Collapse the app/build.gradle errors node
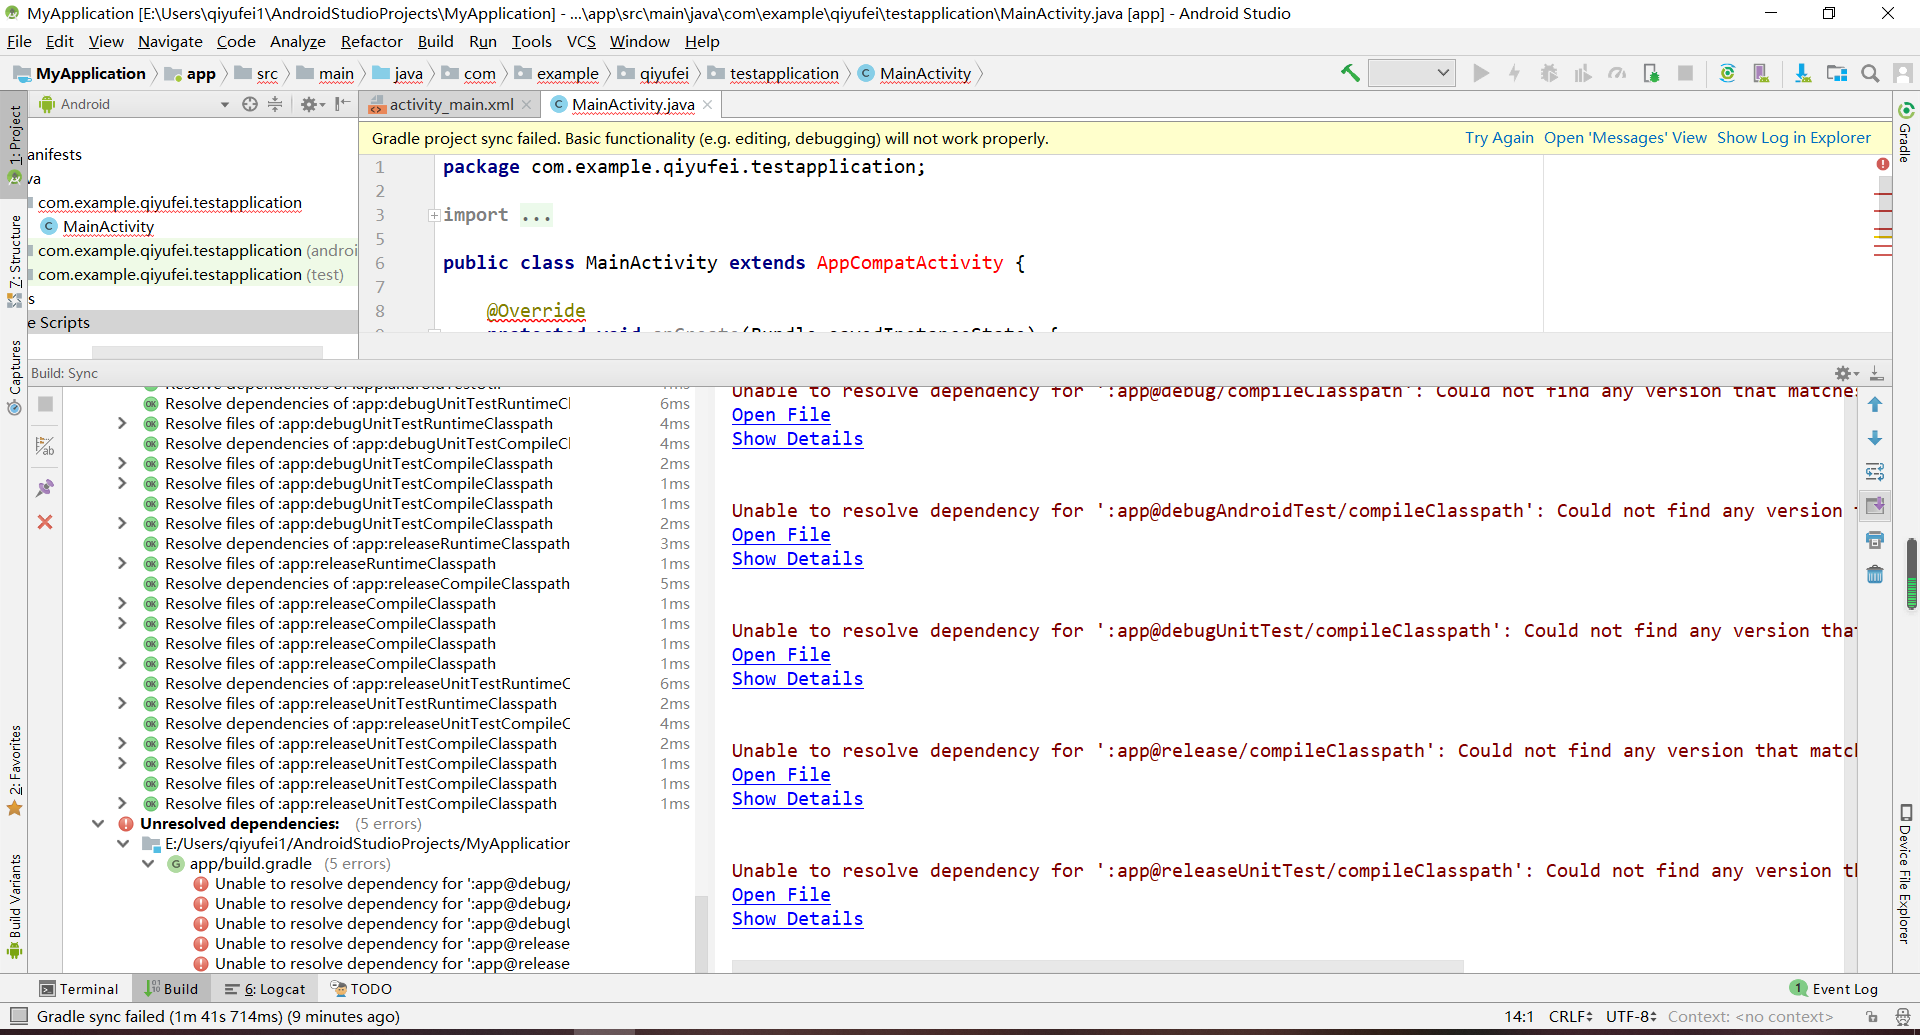Screen dimensions: 1920x1035 click(148, 863)
